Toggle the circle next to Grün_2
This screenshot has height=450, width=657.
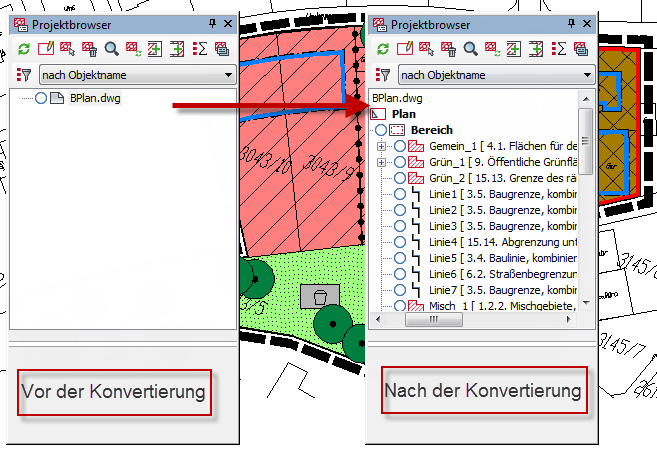coord(401,178)
